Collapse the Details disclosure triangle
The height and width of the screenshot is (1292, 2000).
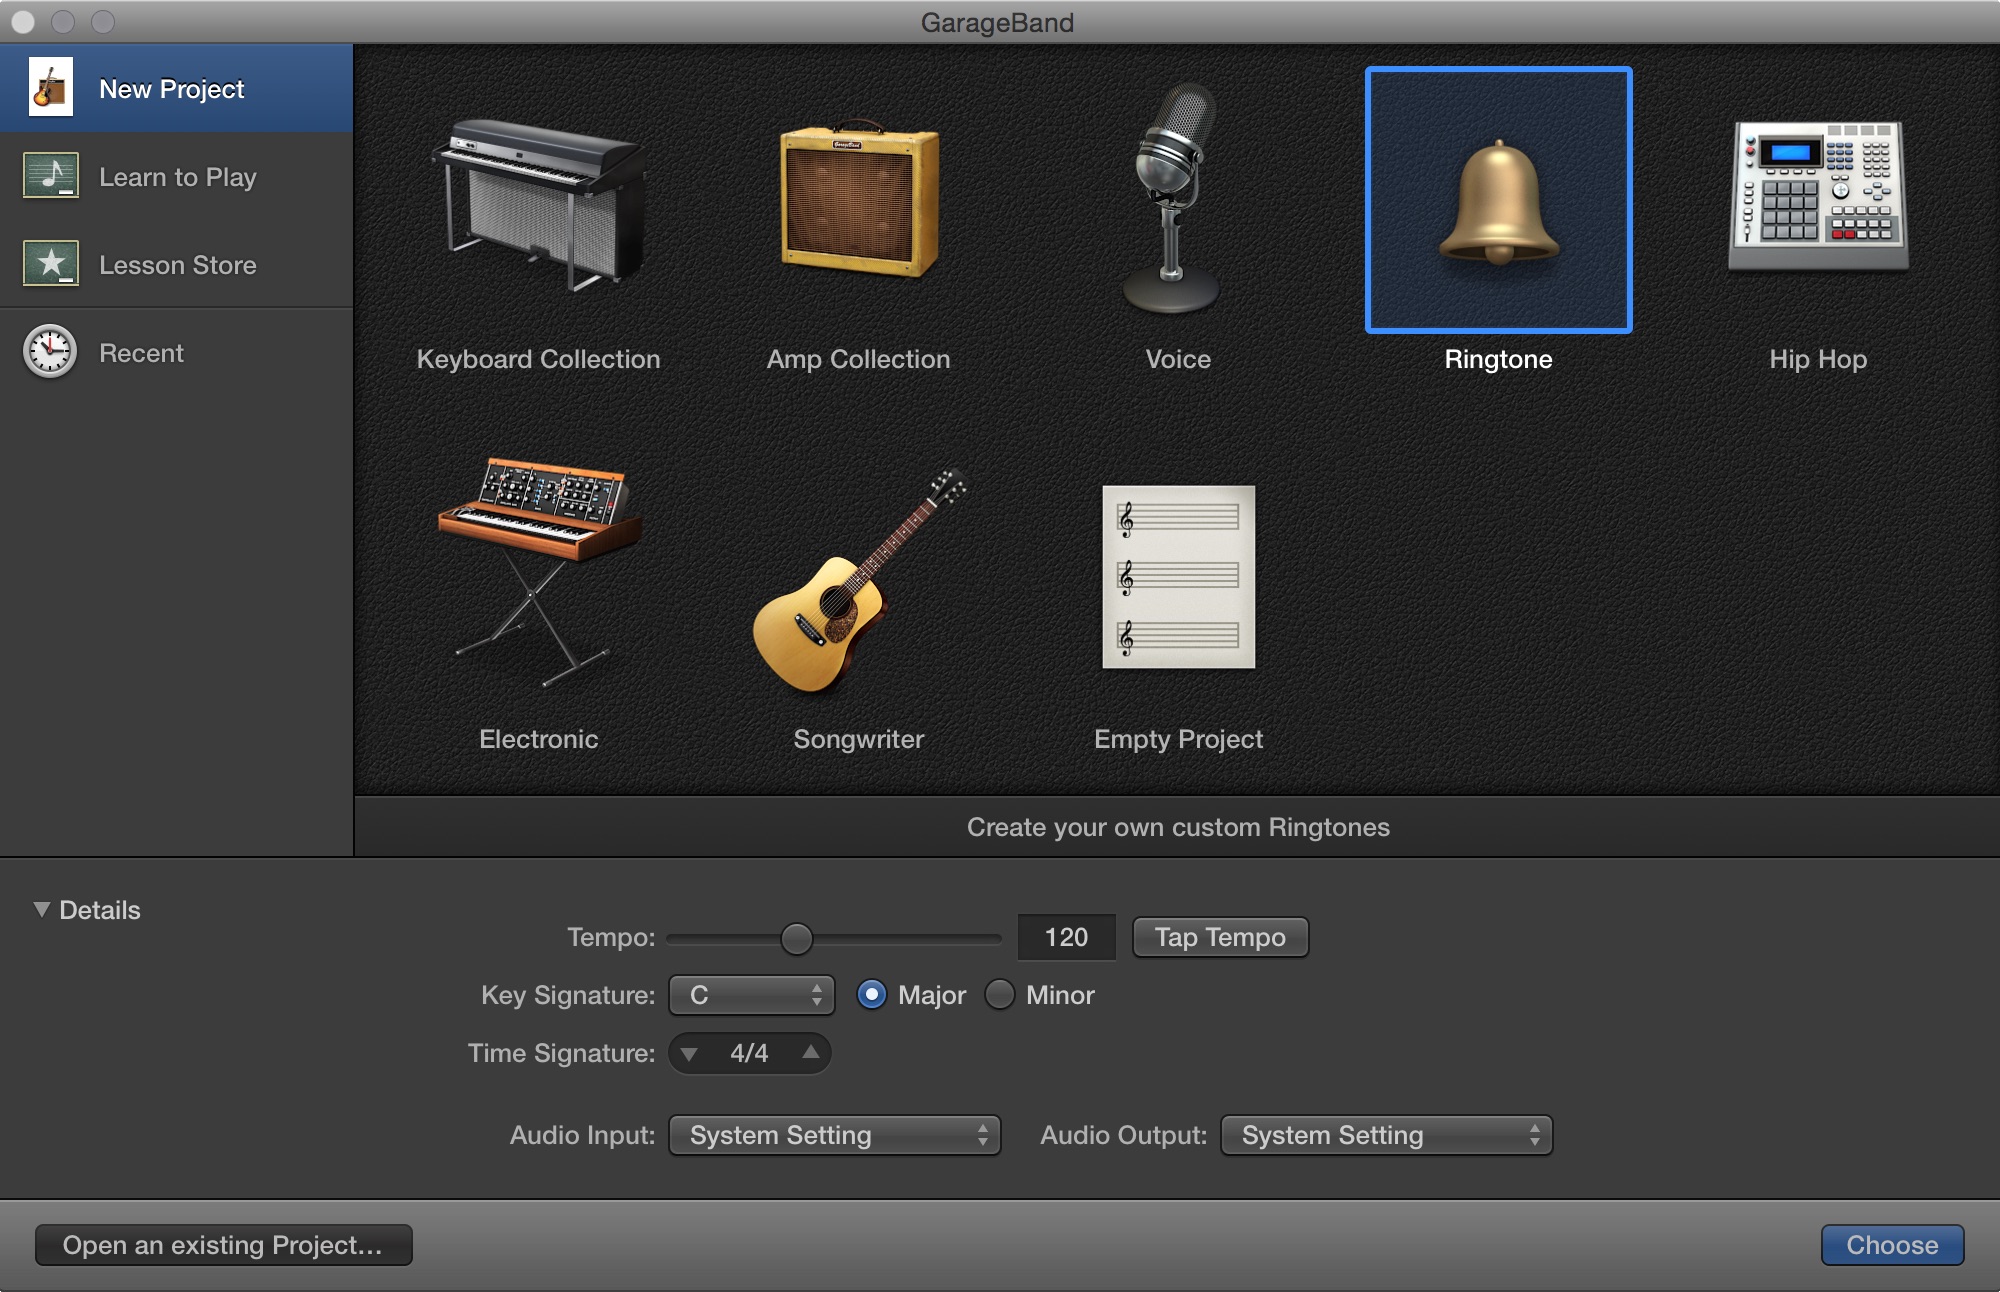pyautogui.click(x=41, y=909)
